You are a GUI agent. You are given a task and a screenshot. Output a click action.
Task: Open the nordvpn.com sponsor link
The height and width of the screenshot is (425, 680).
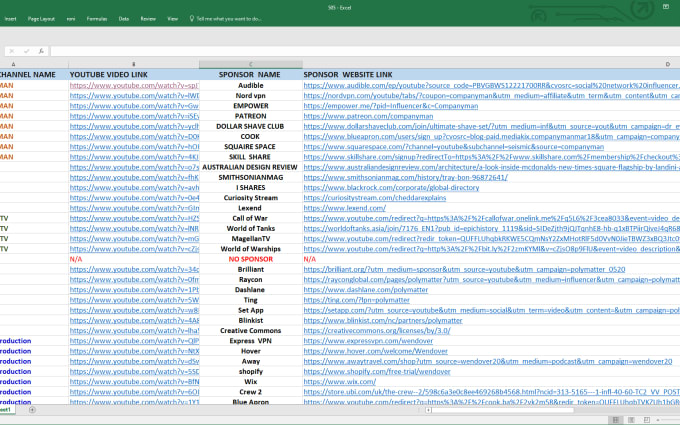point(491,95)
